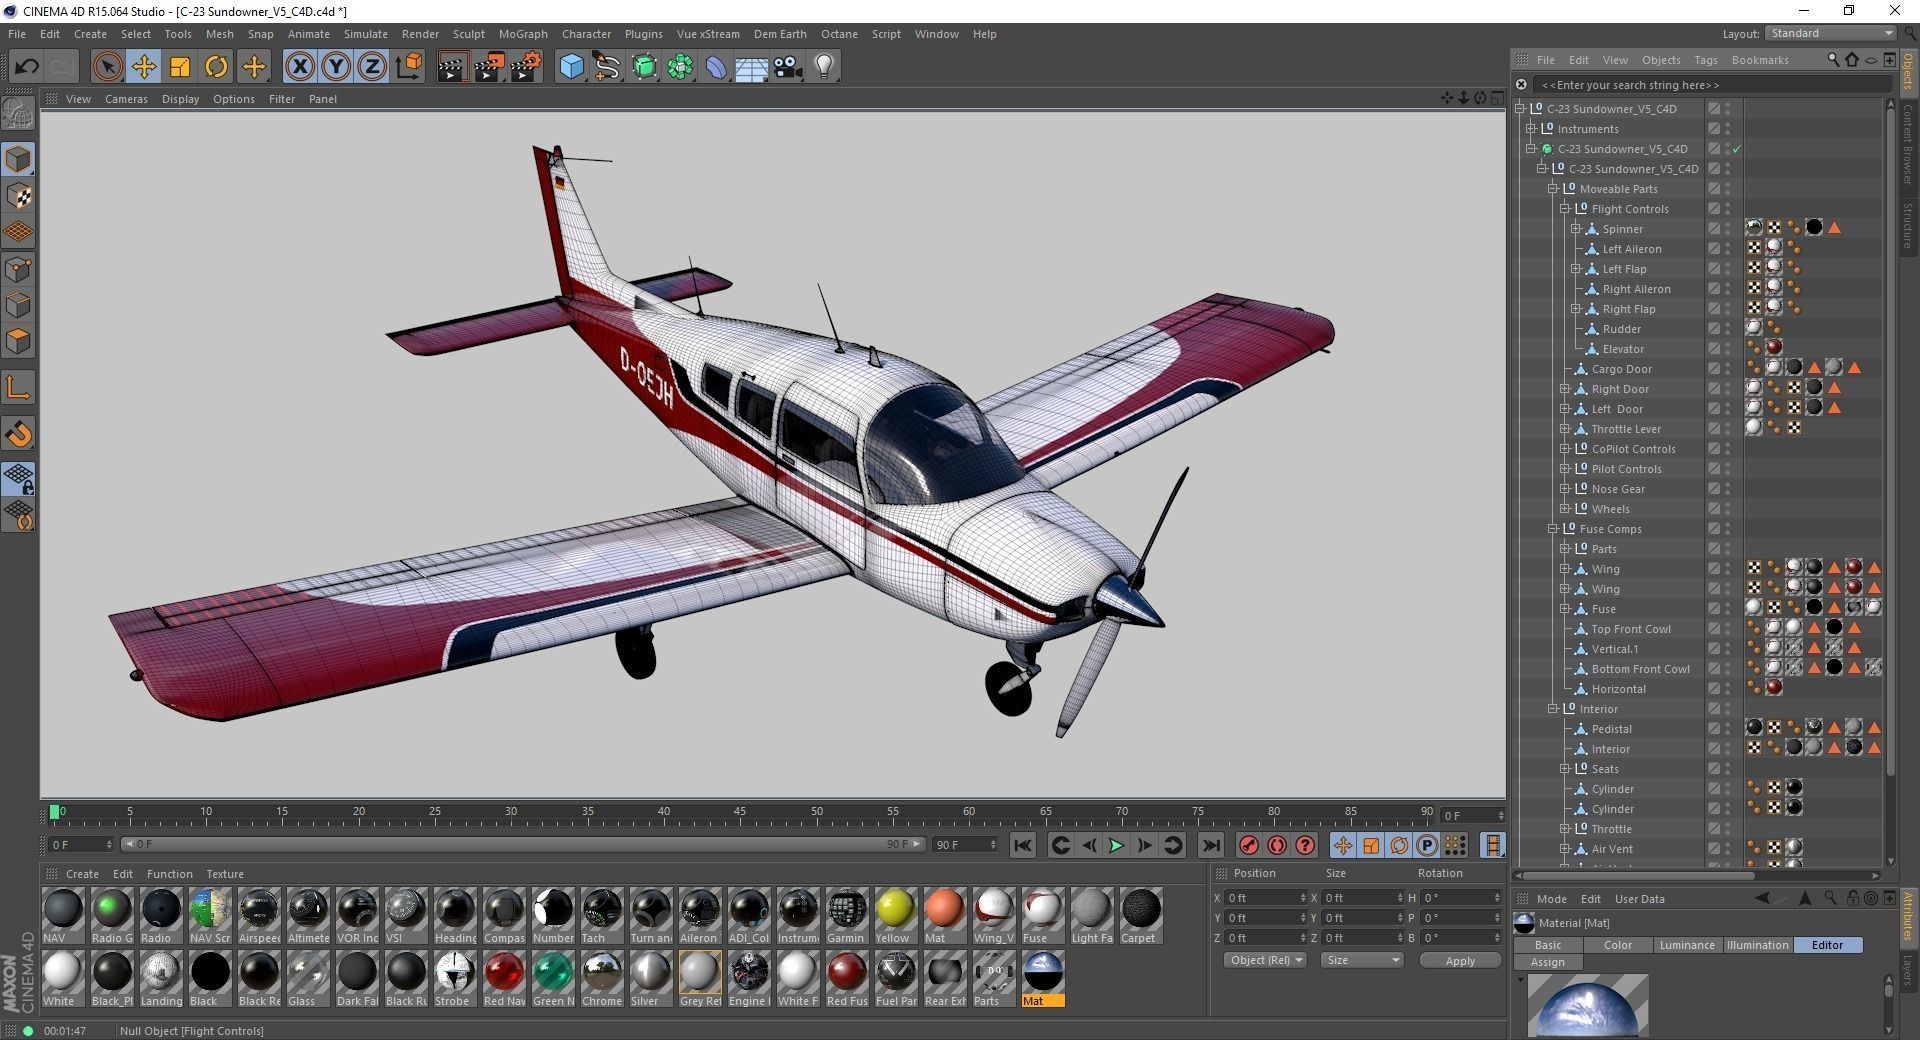Add a Camera object
This screenshot has height=1040, width=1920.
(788, 67)
